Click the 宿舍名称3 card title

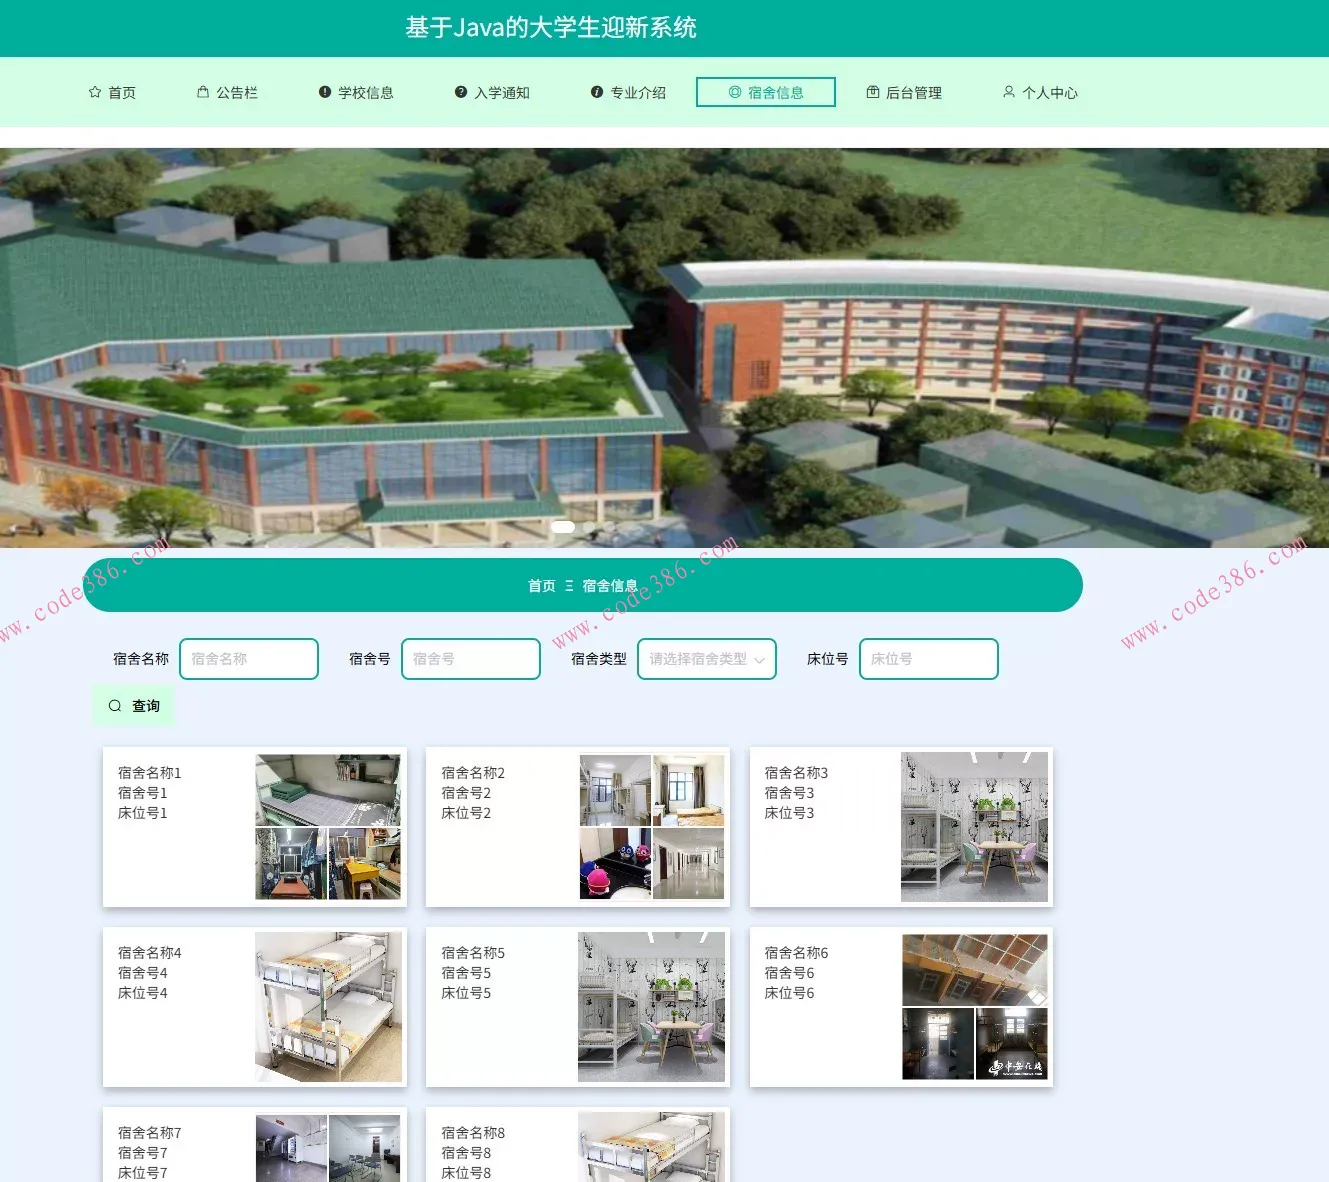(x=796, y=773)
